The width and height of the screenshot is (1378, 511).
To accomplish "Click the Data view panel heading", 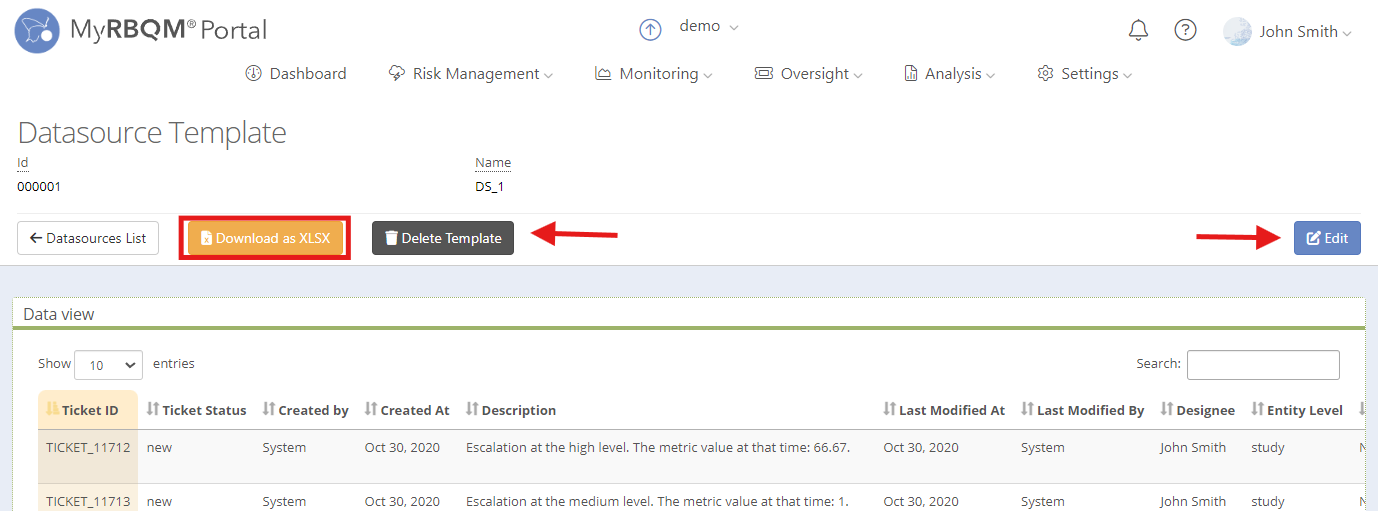I will click(x=59, y=314).
